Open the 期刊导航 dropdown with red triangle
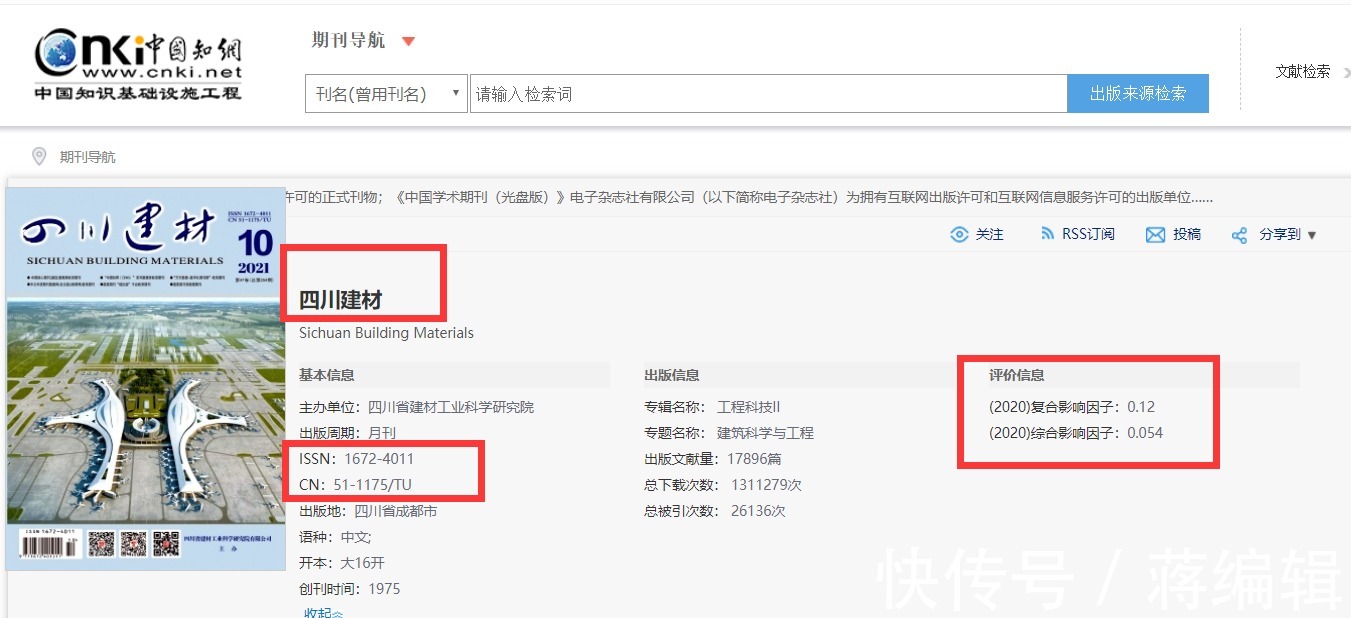 pyautogui.click(x=407, y=41)
